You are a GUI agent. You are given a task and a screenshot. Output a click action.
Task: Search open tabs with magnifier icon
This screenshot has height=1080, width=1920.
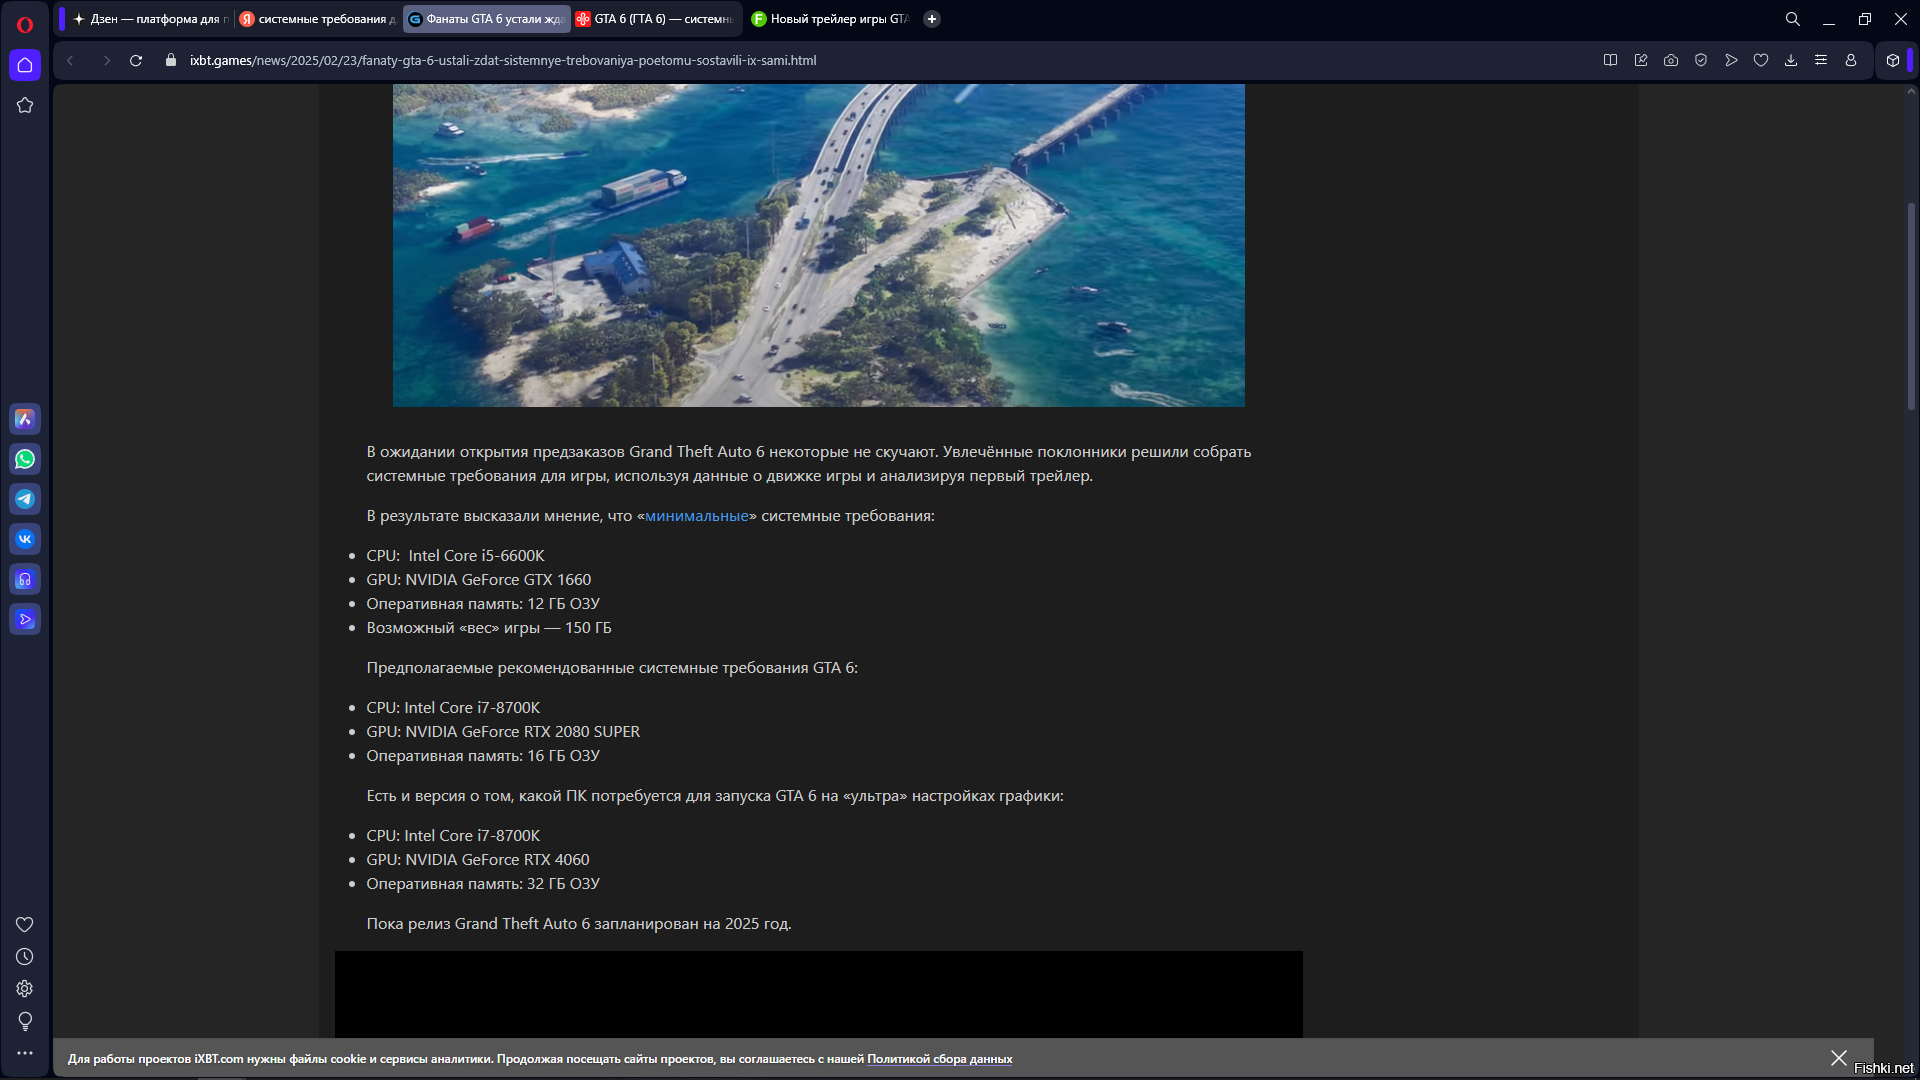[1793, 19]
